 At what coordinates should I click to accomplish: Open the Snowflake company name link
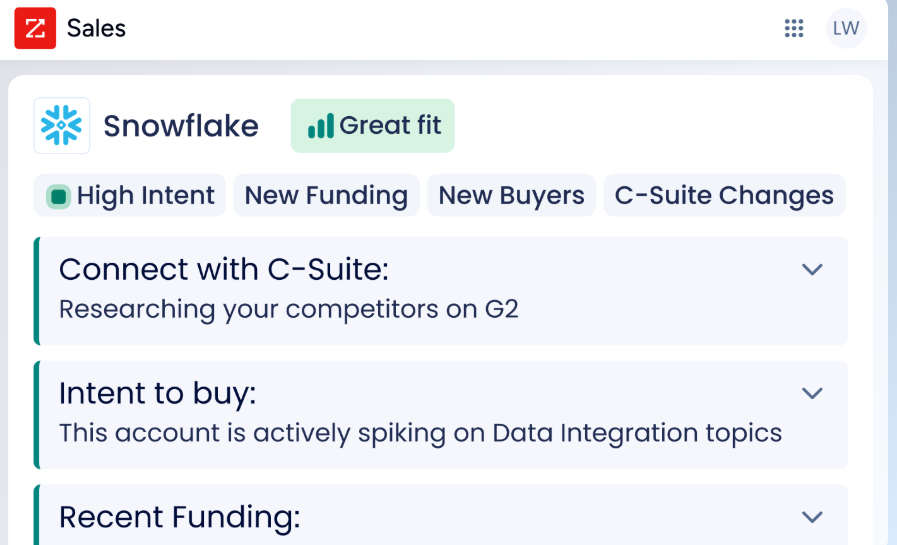(x=181, y=126)
